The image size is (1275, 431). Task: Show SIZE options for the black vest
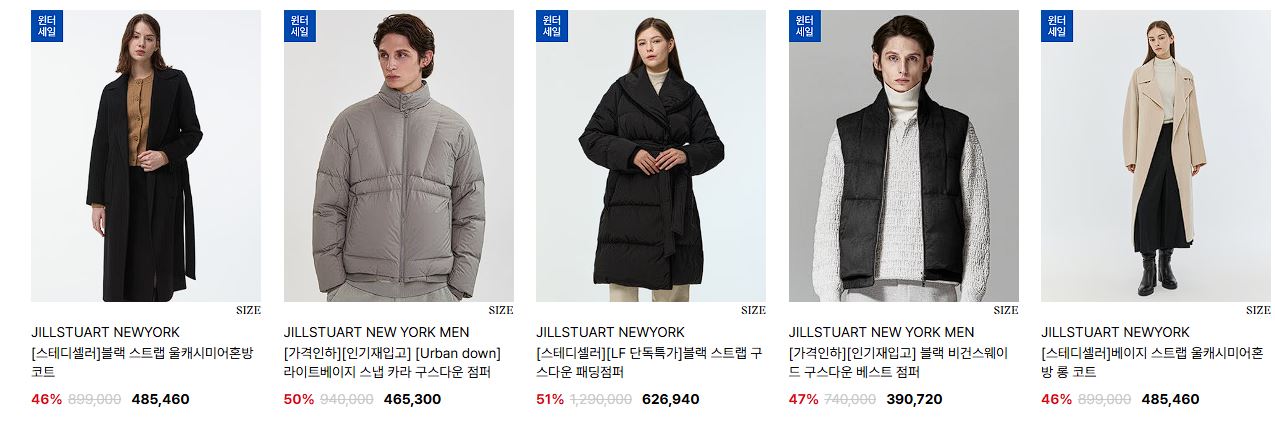(x=1006, y=310)
